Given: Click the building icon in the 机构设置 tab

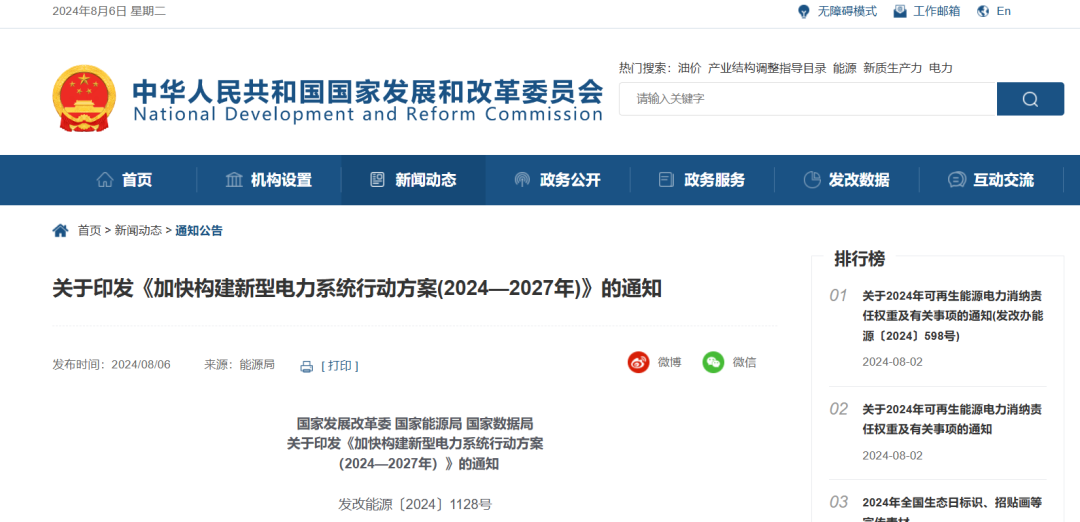Looking at the screenshot, I should pos(234,180).
